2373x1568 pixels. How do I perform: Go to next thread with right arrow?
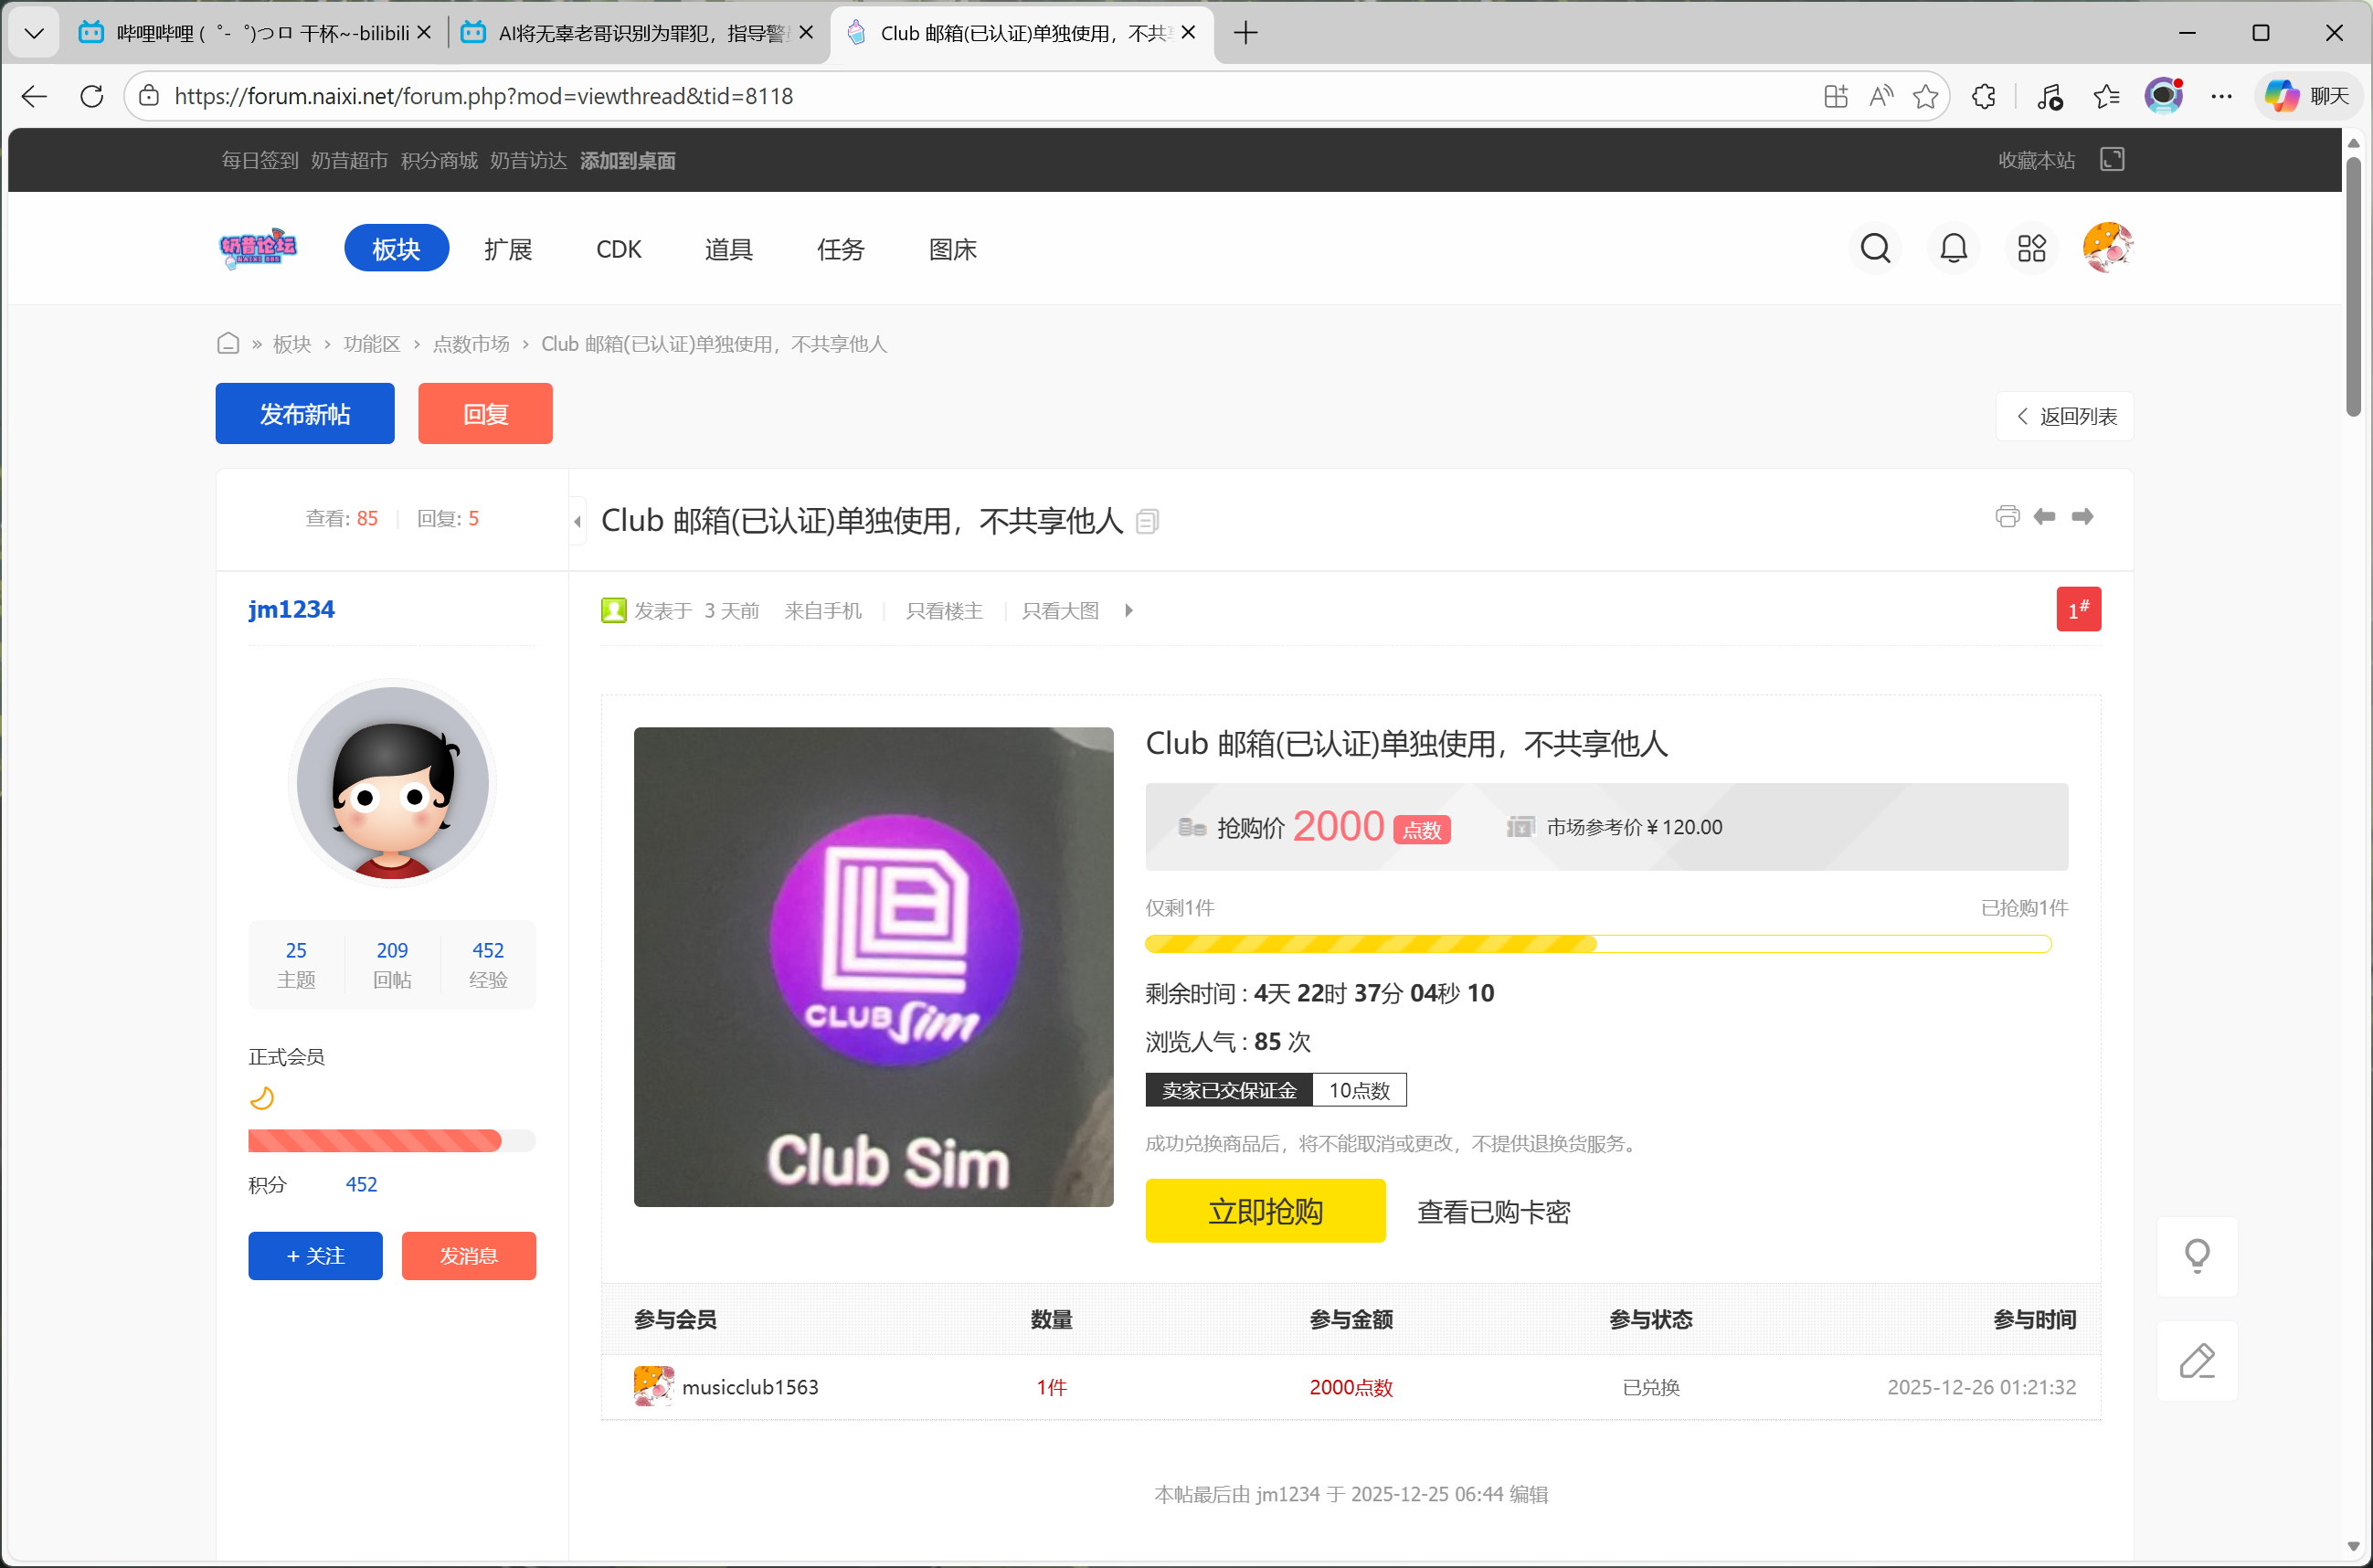click(2082, 516)
